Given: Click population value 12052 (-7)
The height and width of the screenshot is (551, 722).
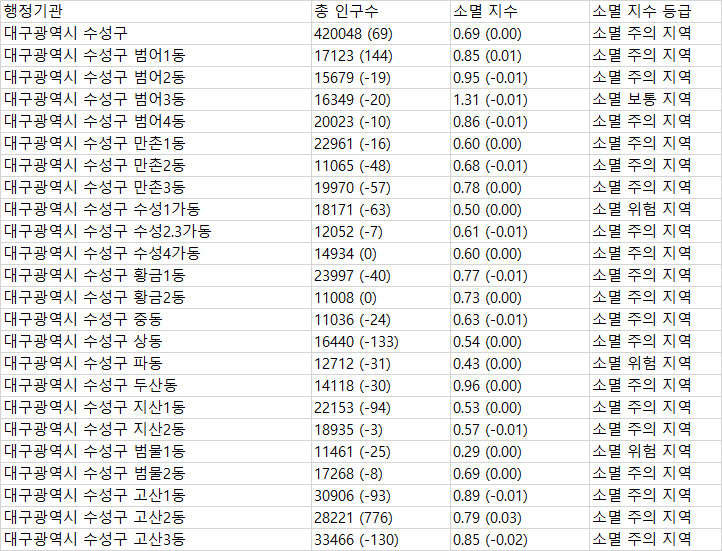Looking at the screenshot, I should coord(348,232).
